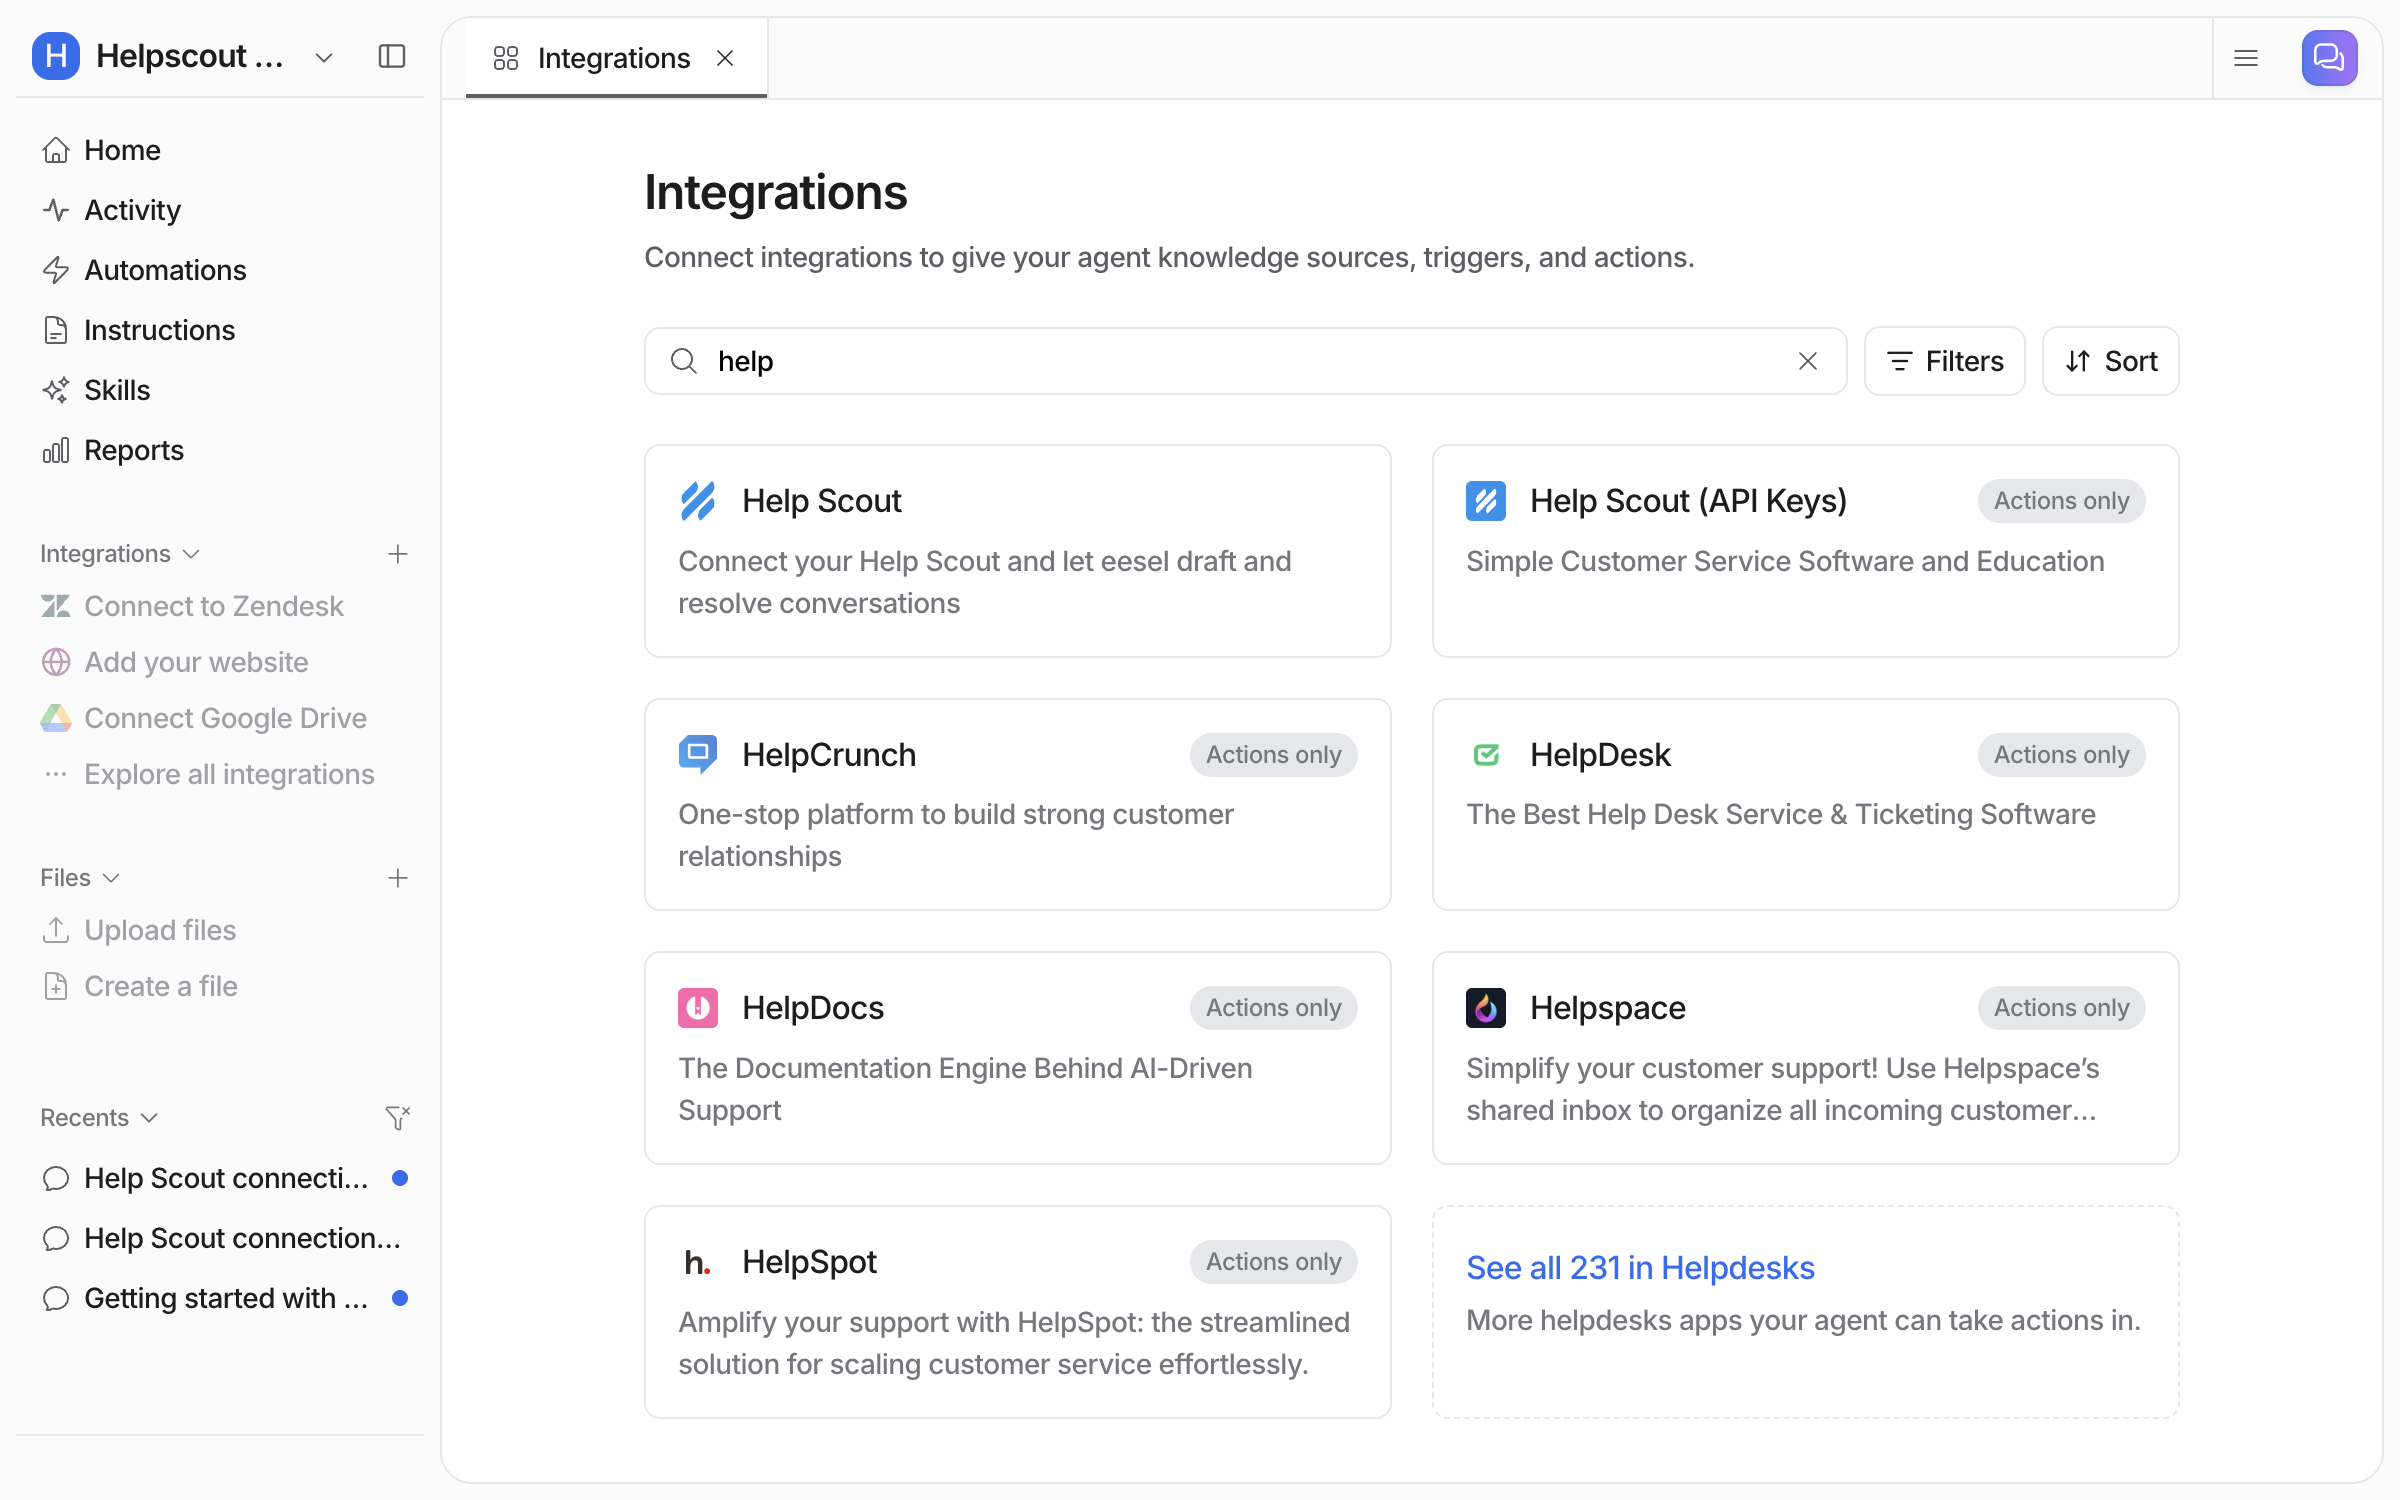Viewport: 2400px width, 1500px height.
Task: Open the Help Scout integration card
Action: (x=1018, y=551)
